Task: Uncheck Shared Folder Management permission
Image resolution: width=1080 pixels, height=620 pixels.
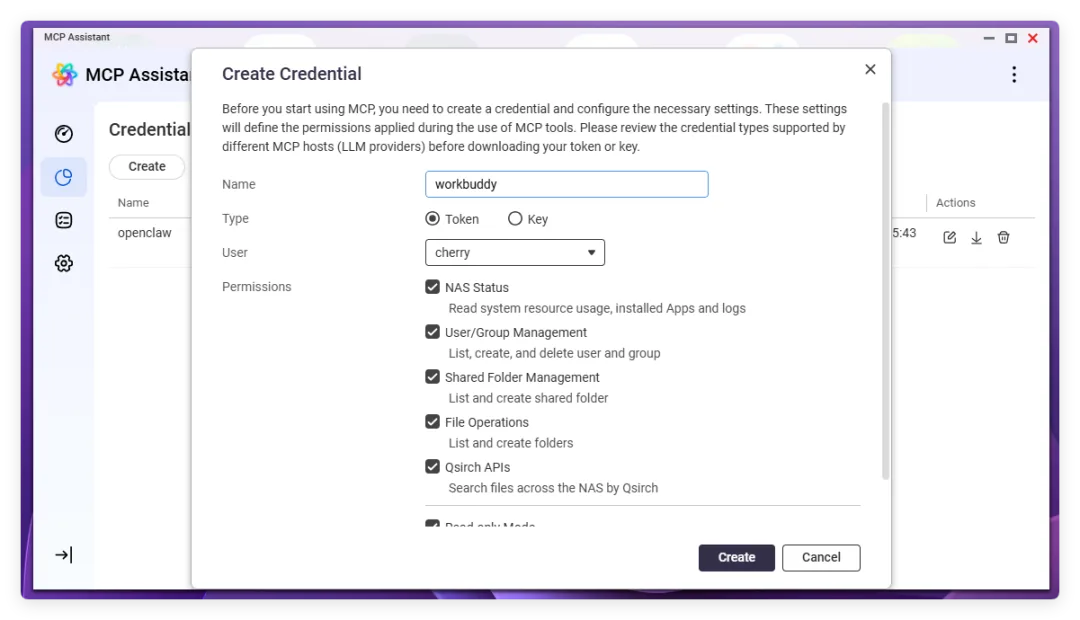Action: coord(433,377)
